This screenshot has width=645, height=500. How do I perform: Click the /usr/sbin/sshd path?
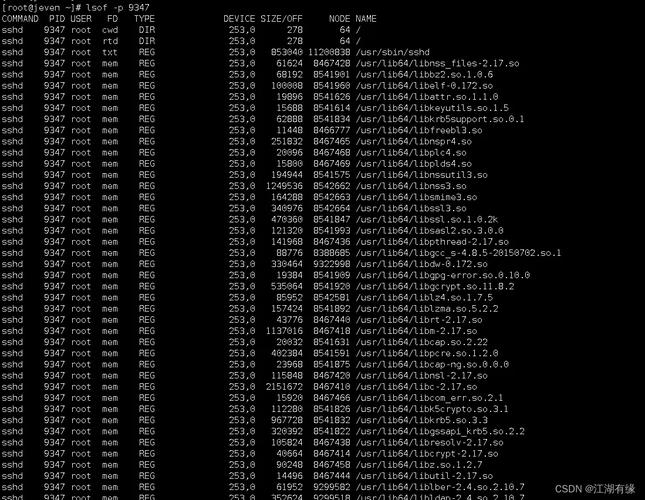[x=392, y=52]
